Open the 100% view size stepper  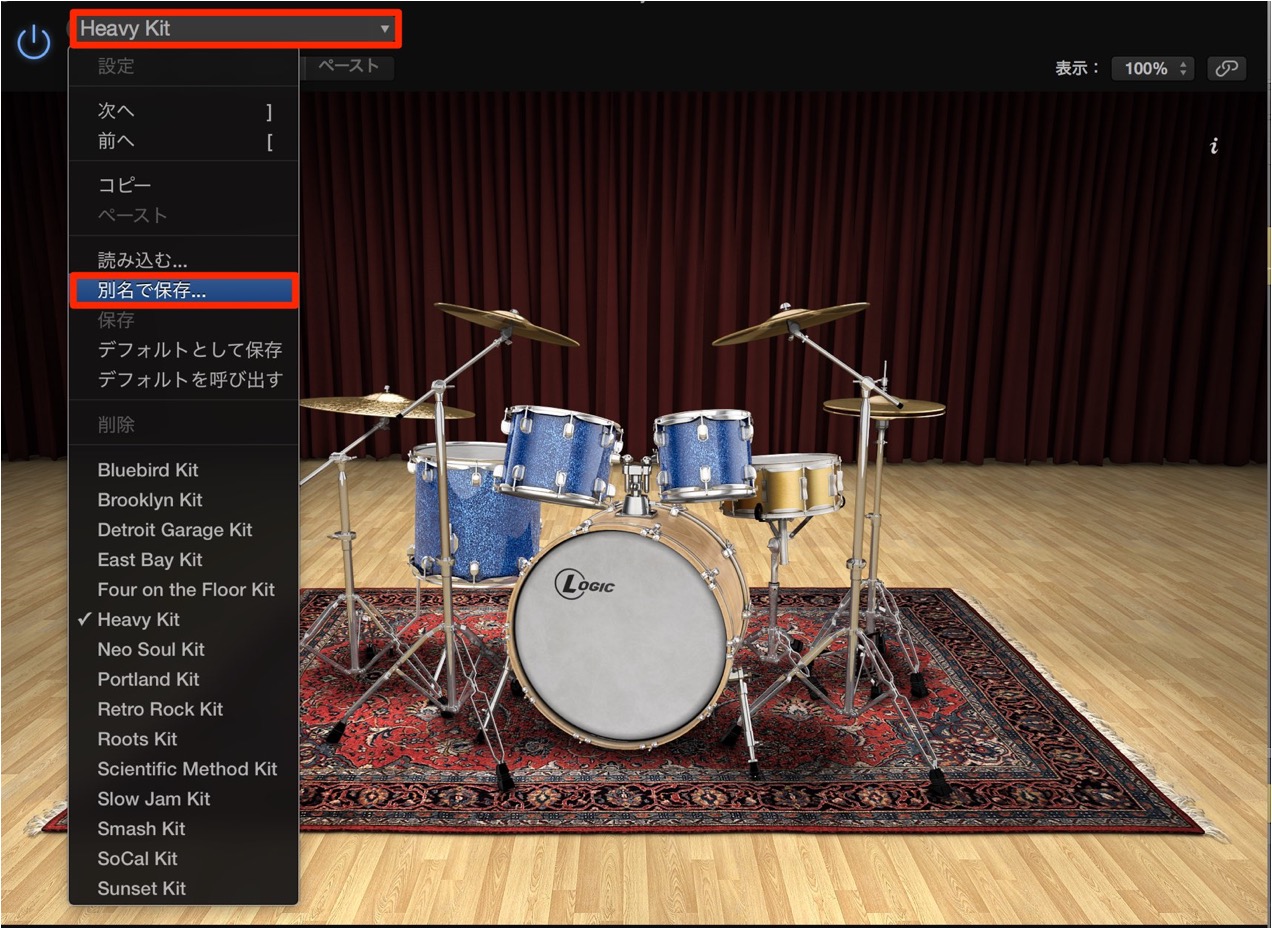tap(1153, 68)
